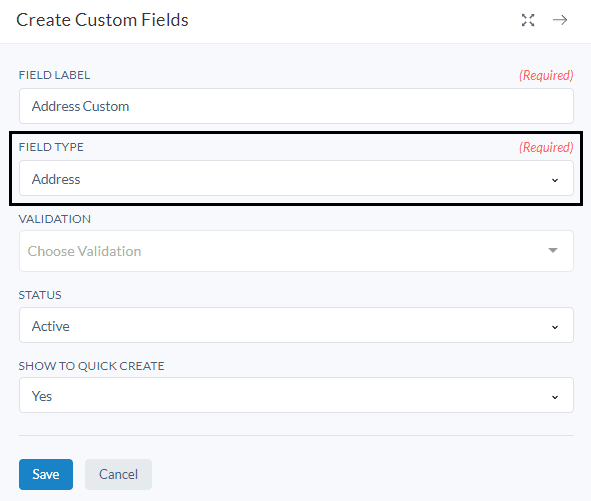Click the expand fullscreen icon
Image resolution: width=591 pixels, height=501 pixels.
click(x=528, y=20)
